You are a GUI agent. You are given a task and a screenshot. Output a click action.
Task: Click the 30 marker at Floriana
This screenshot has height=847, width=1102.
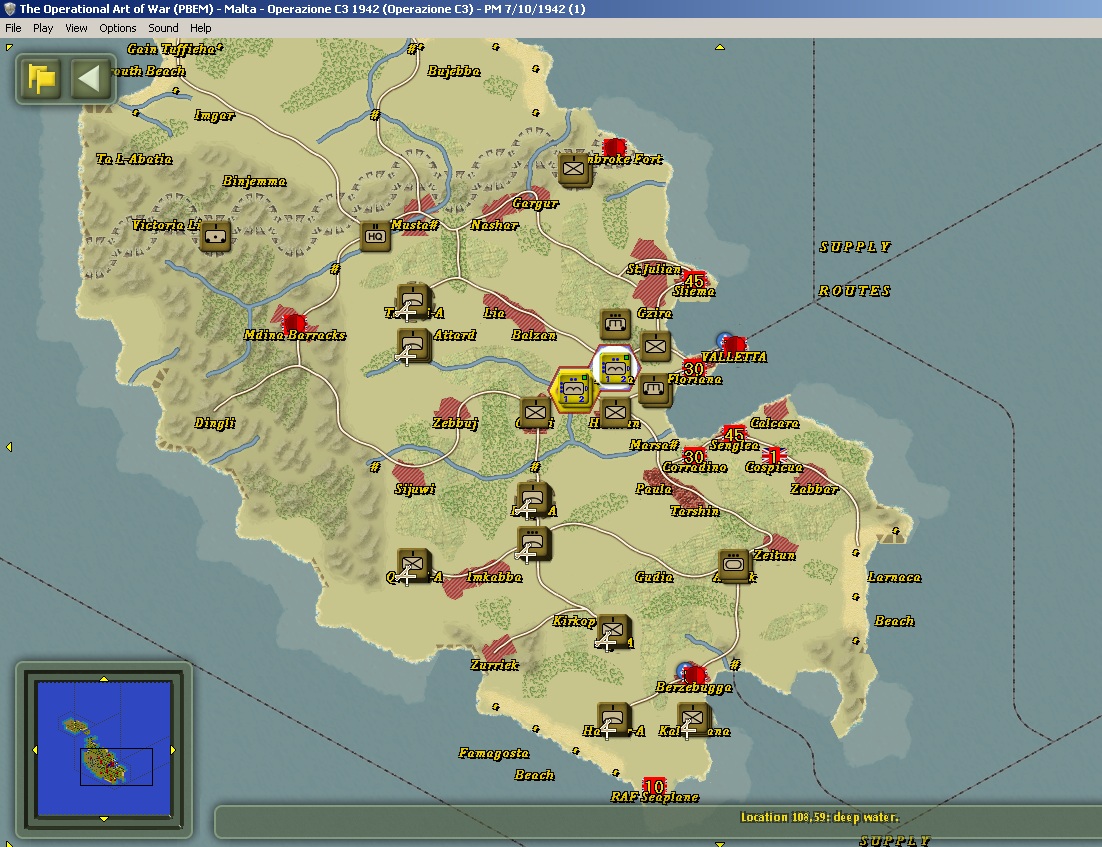[694, 368]
